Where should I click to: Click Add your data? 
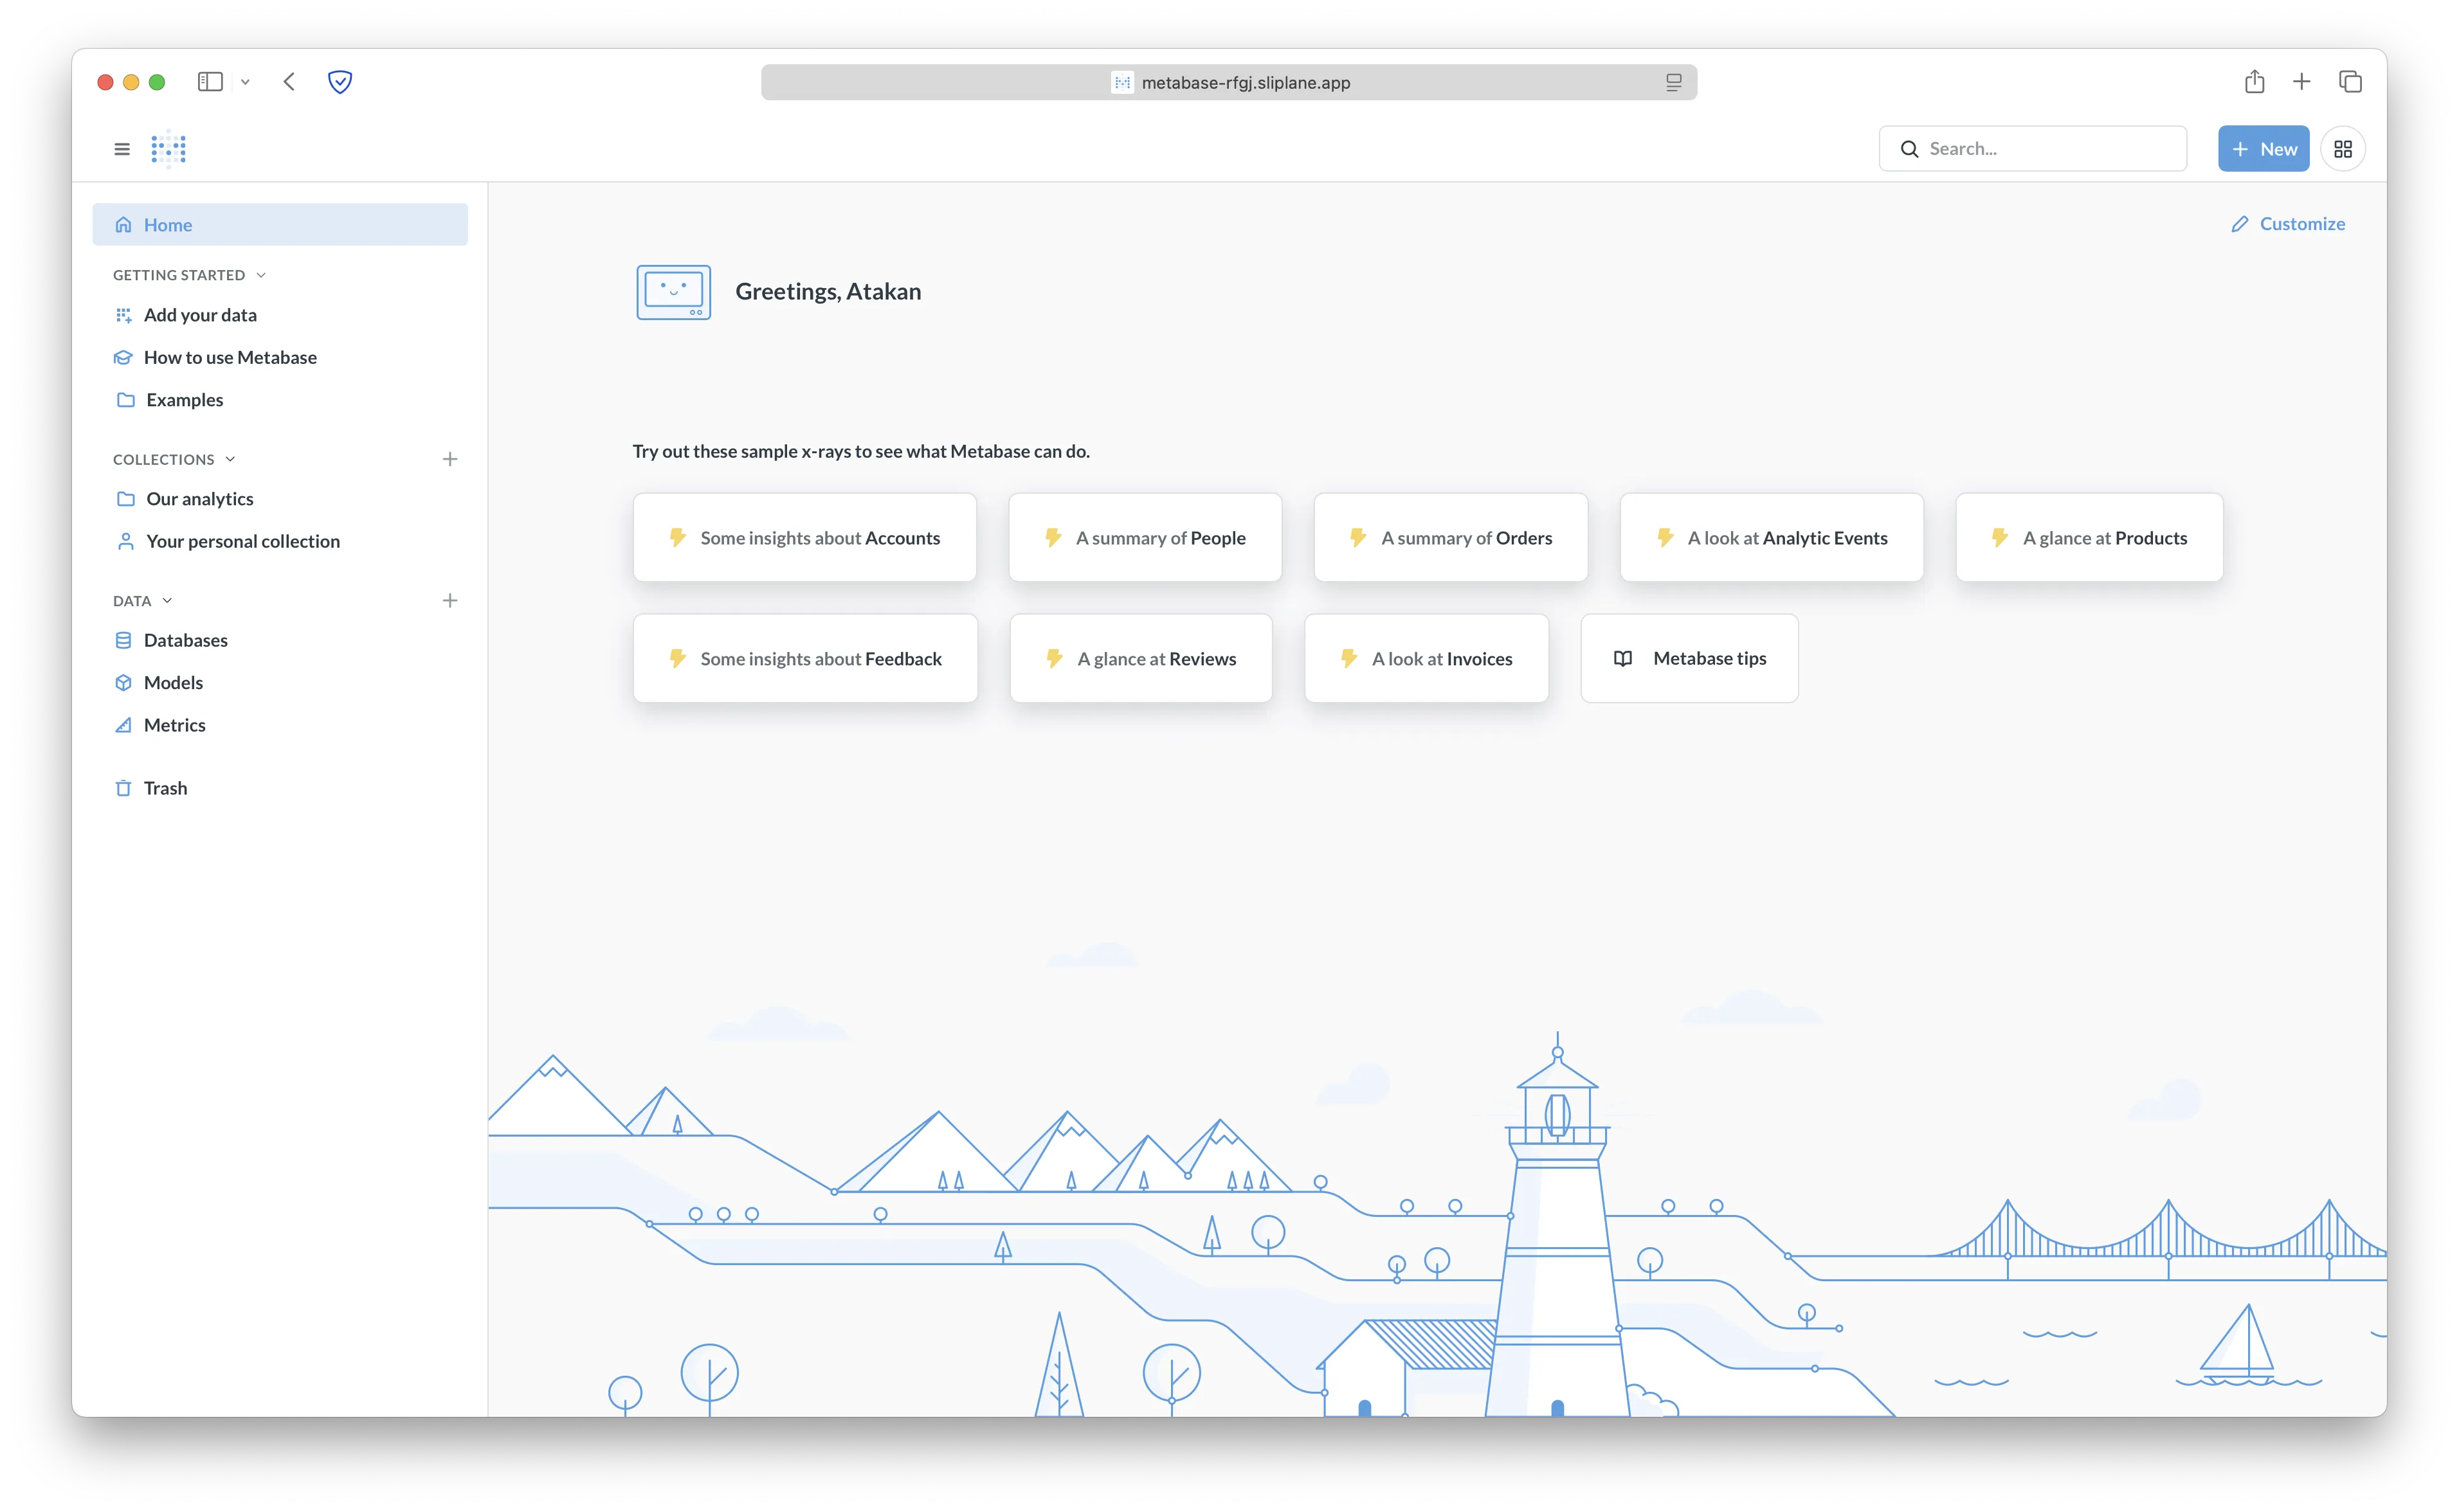(200, 314)
